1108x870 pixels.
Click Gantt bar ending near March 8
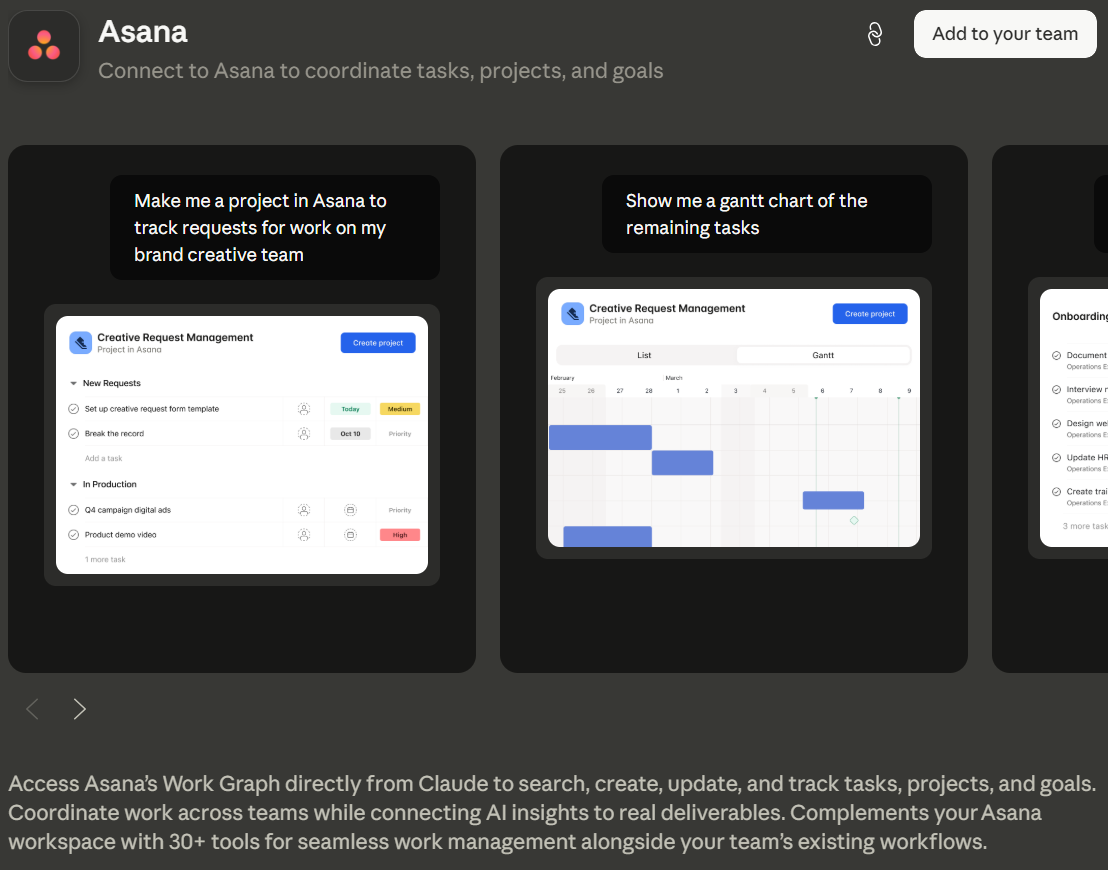click(x=833, y=500)
